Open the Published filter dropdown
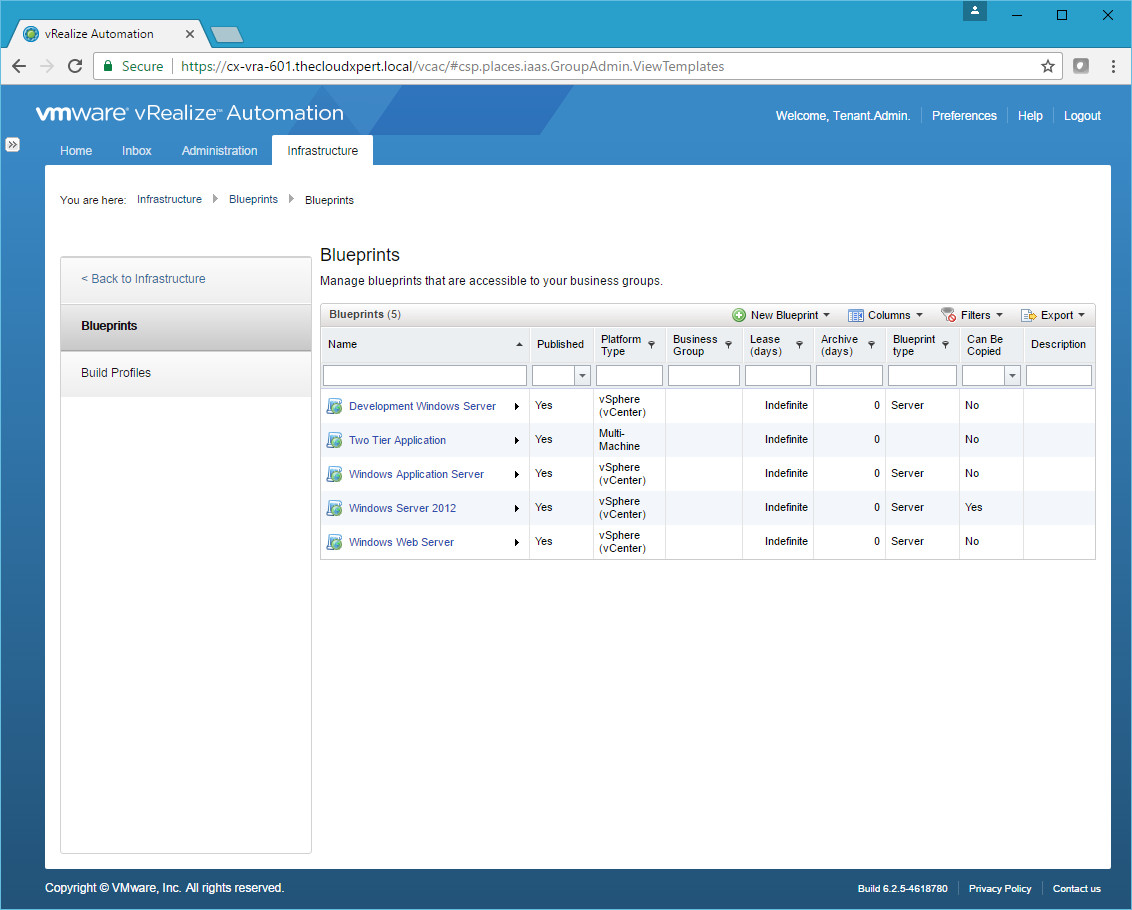The width and height of the screenshot is (1132, 910). (582, 376)
